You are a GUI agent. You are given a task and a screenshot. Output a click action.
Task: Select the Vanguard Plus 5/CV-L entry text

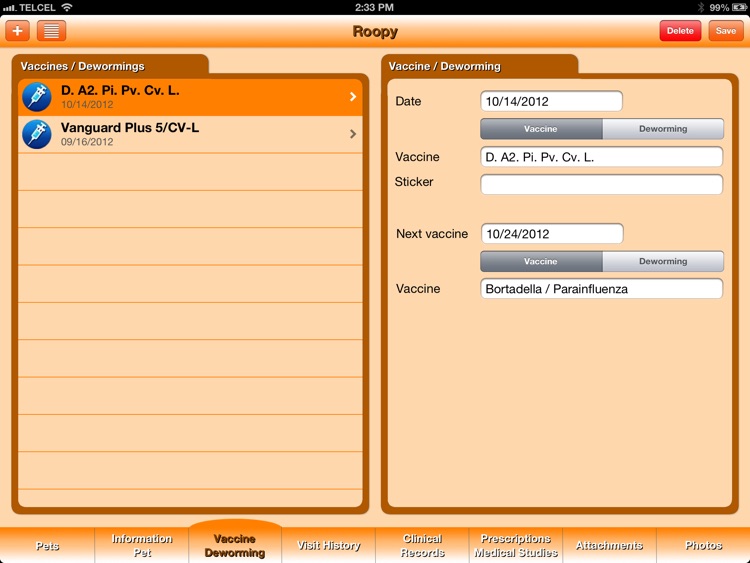pos(130,128)
